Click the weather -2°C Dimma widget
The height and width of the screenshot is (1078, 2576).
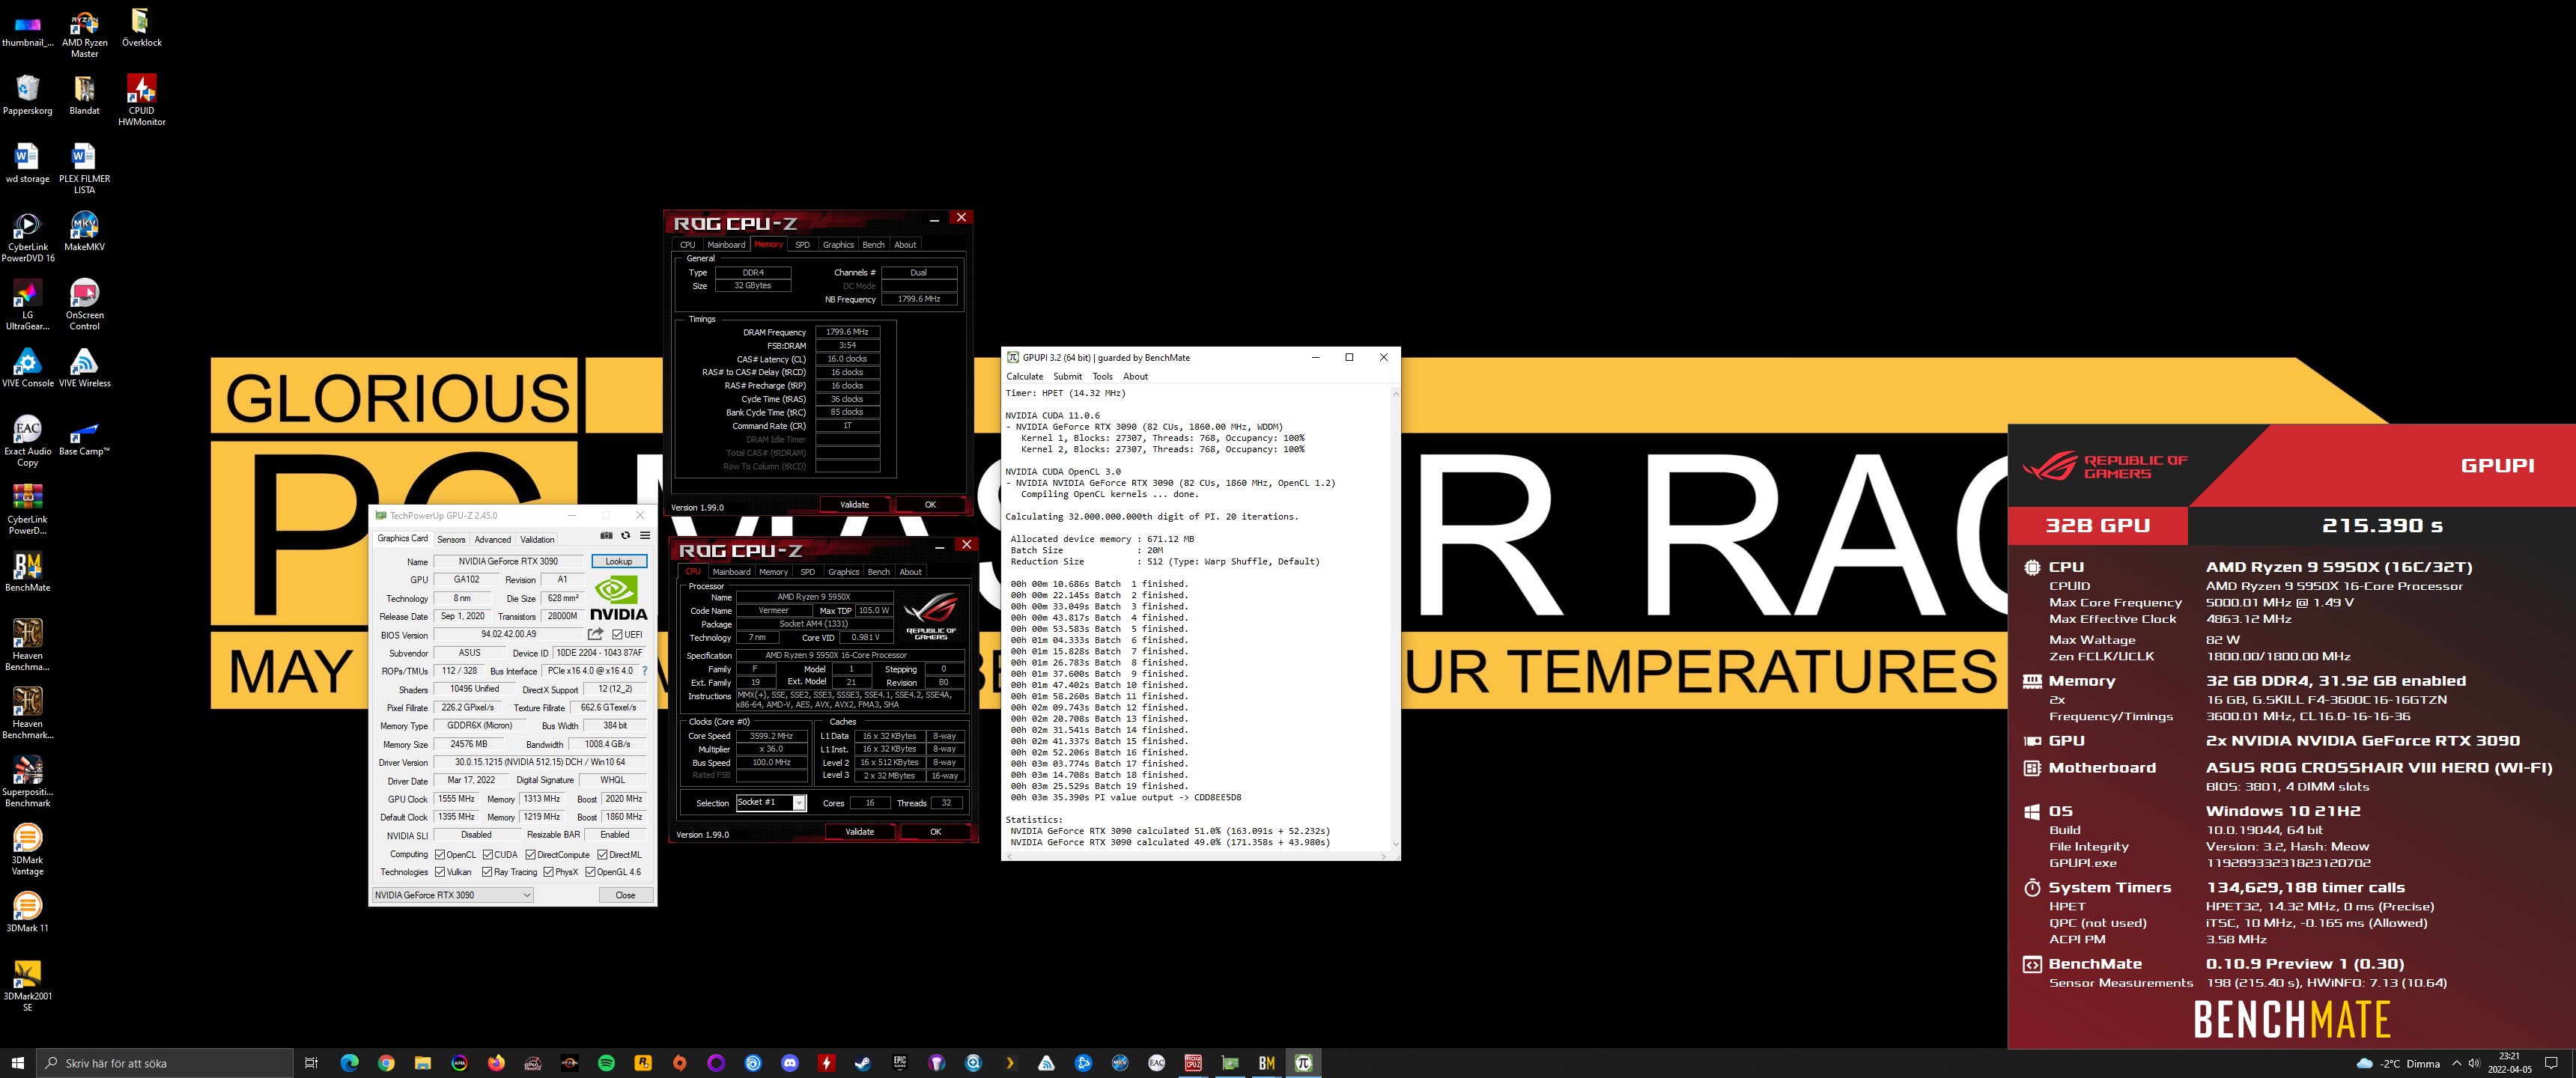2398,1063
